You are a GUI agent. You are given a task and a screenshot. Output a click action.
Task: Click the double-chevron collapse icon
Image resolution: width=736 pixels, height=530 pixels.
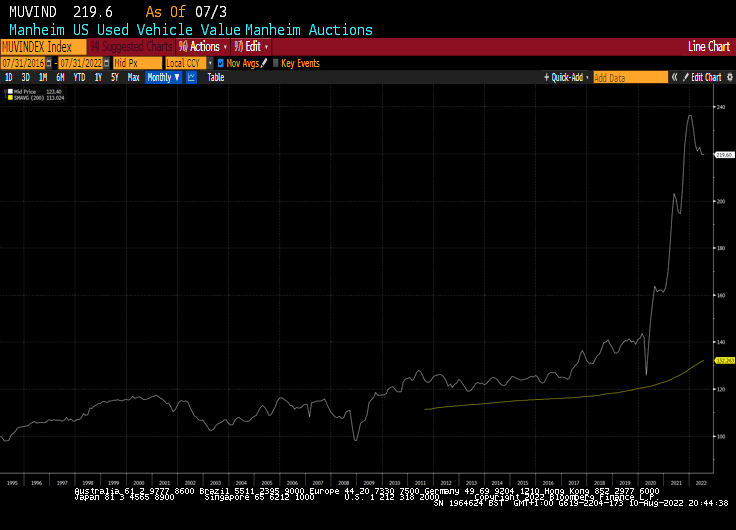674,77
